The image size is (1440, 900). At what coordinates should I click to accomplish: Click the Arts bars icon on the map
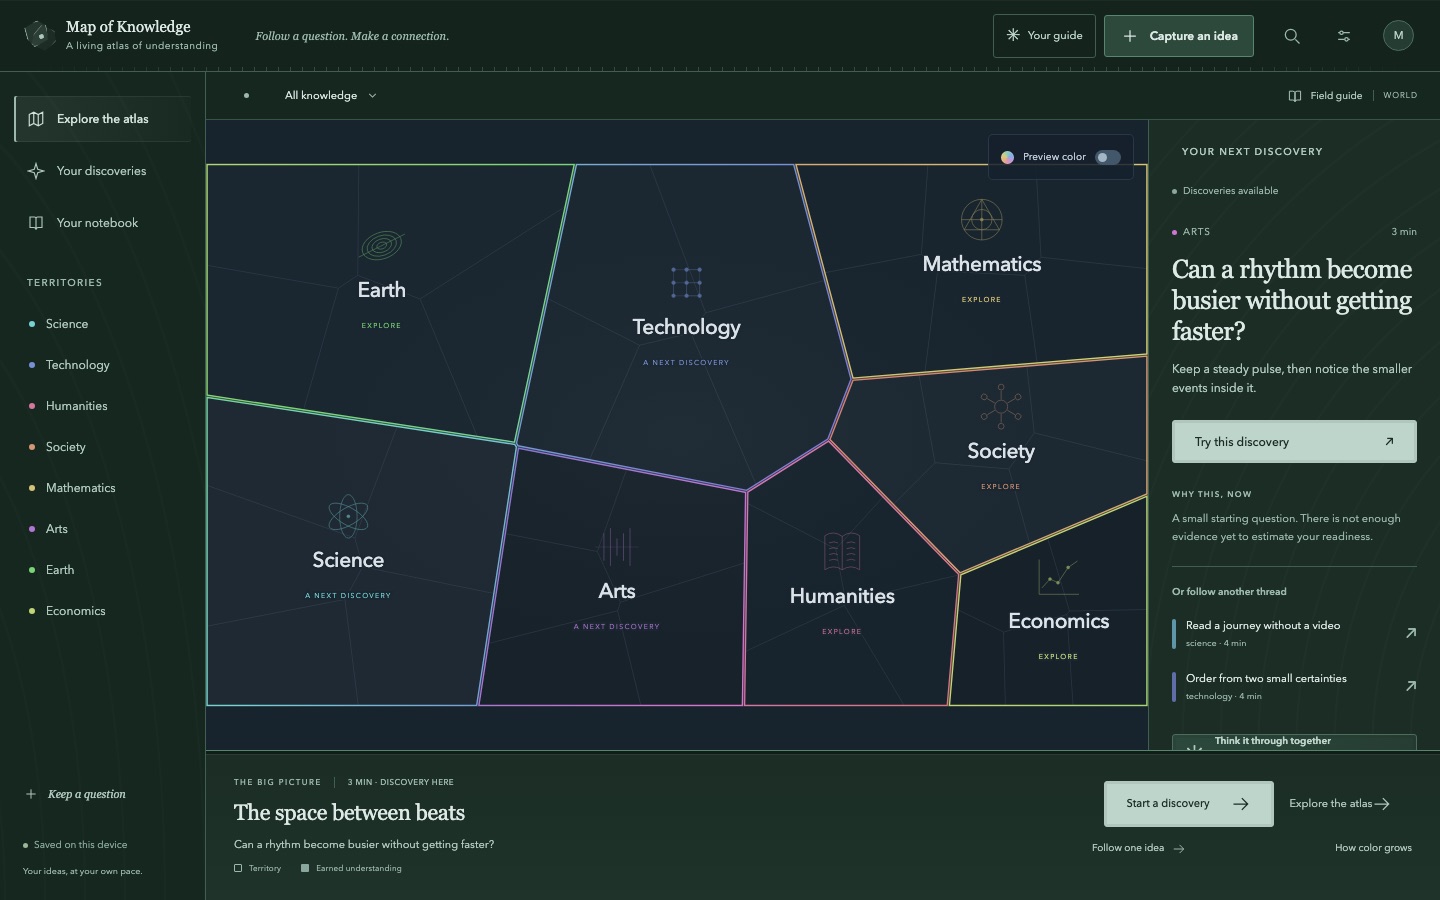617,547
